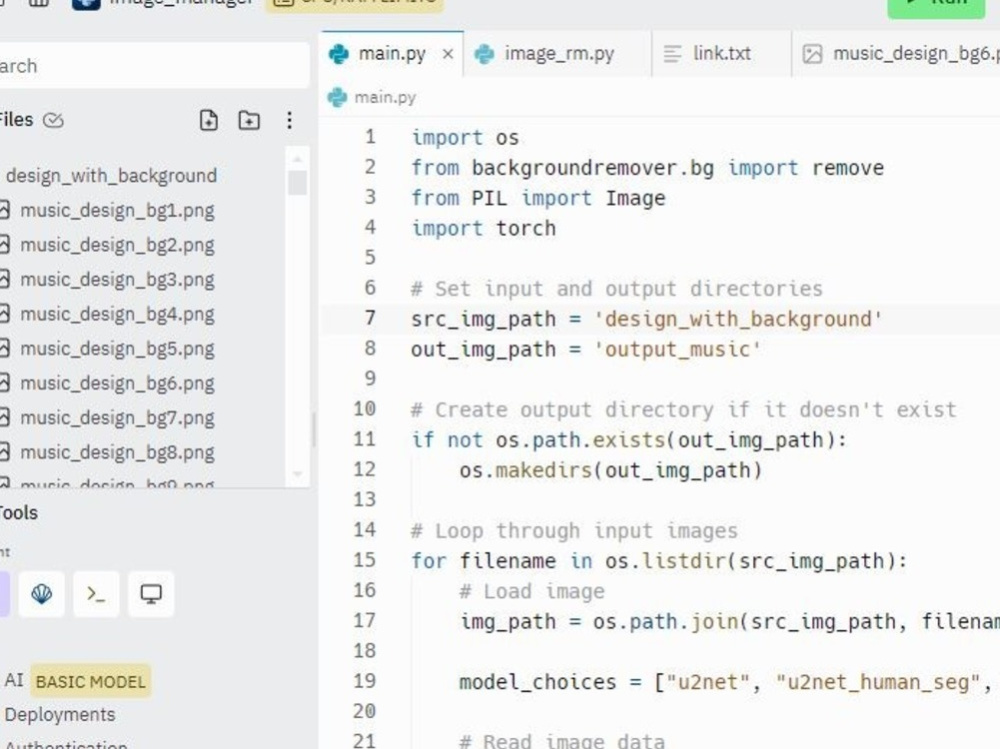The height and width of the screenshot is (749, 1000).
Task: Open music_design_bg2.png file
Action: 117,245
